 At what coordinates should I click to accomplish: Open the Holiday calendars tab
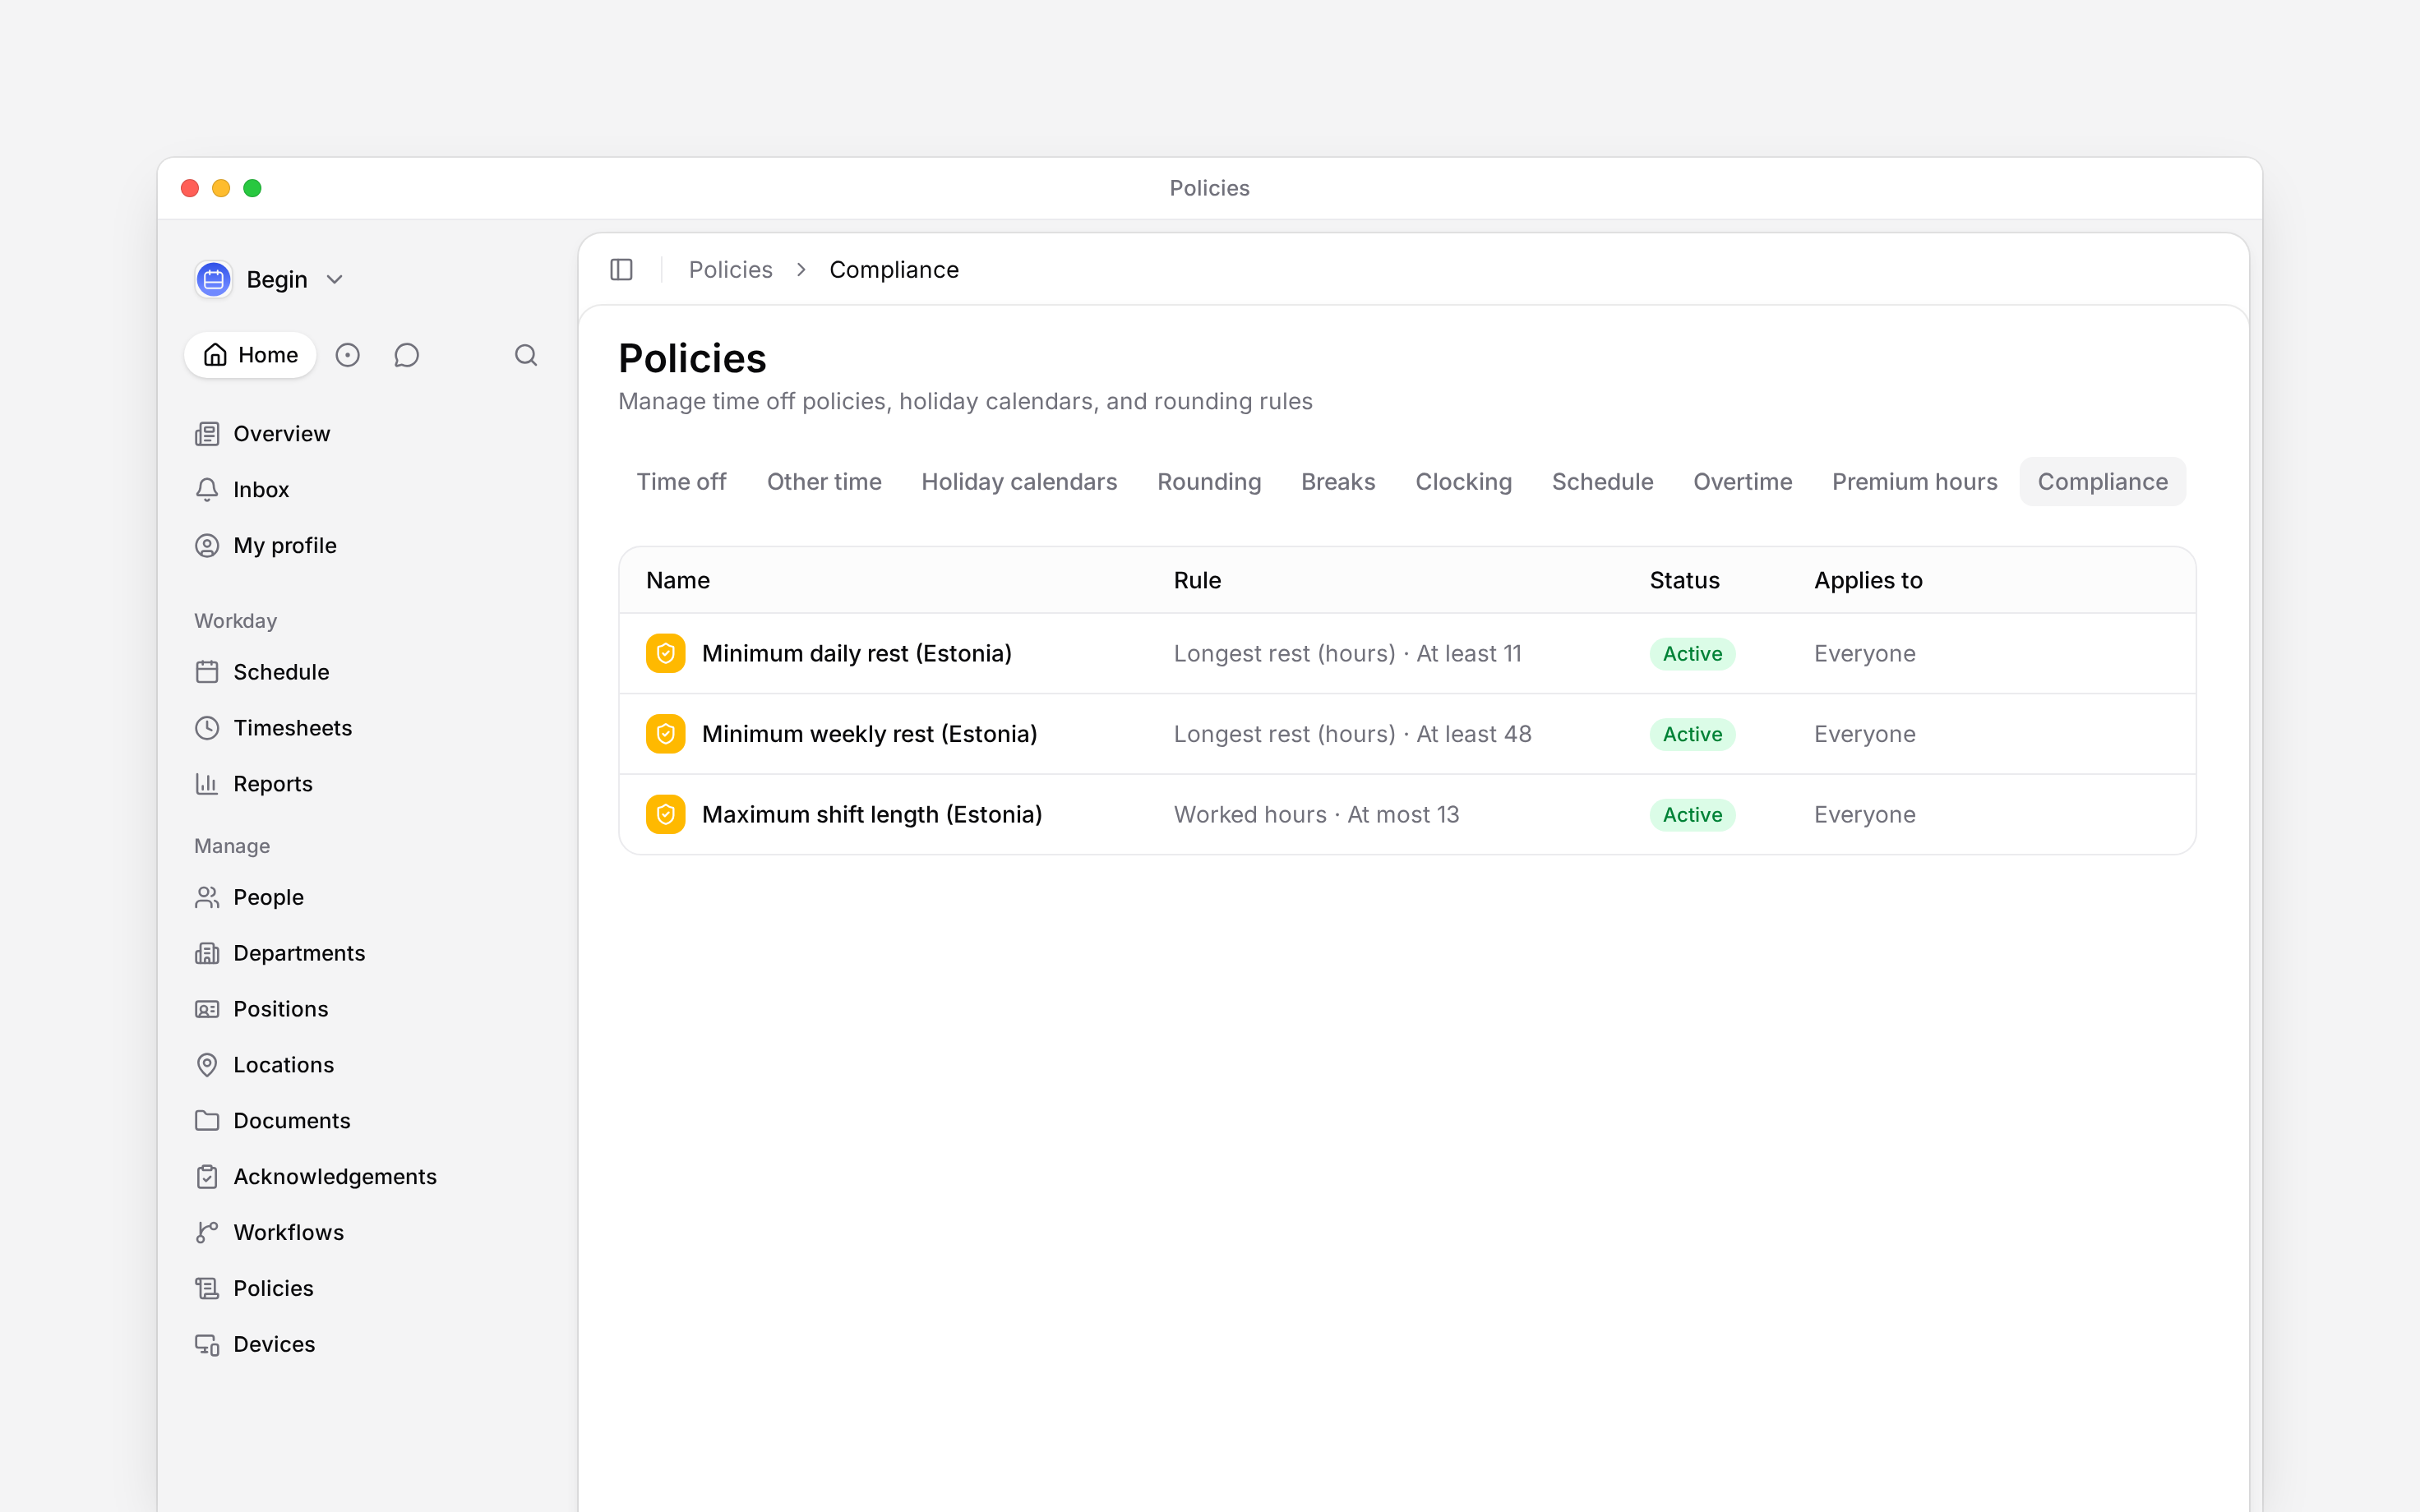click(1019, 482)
